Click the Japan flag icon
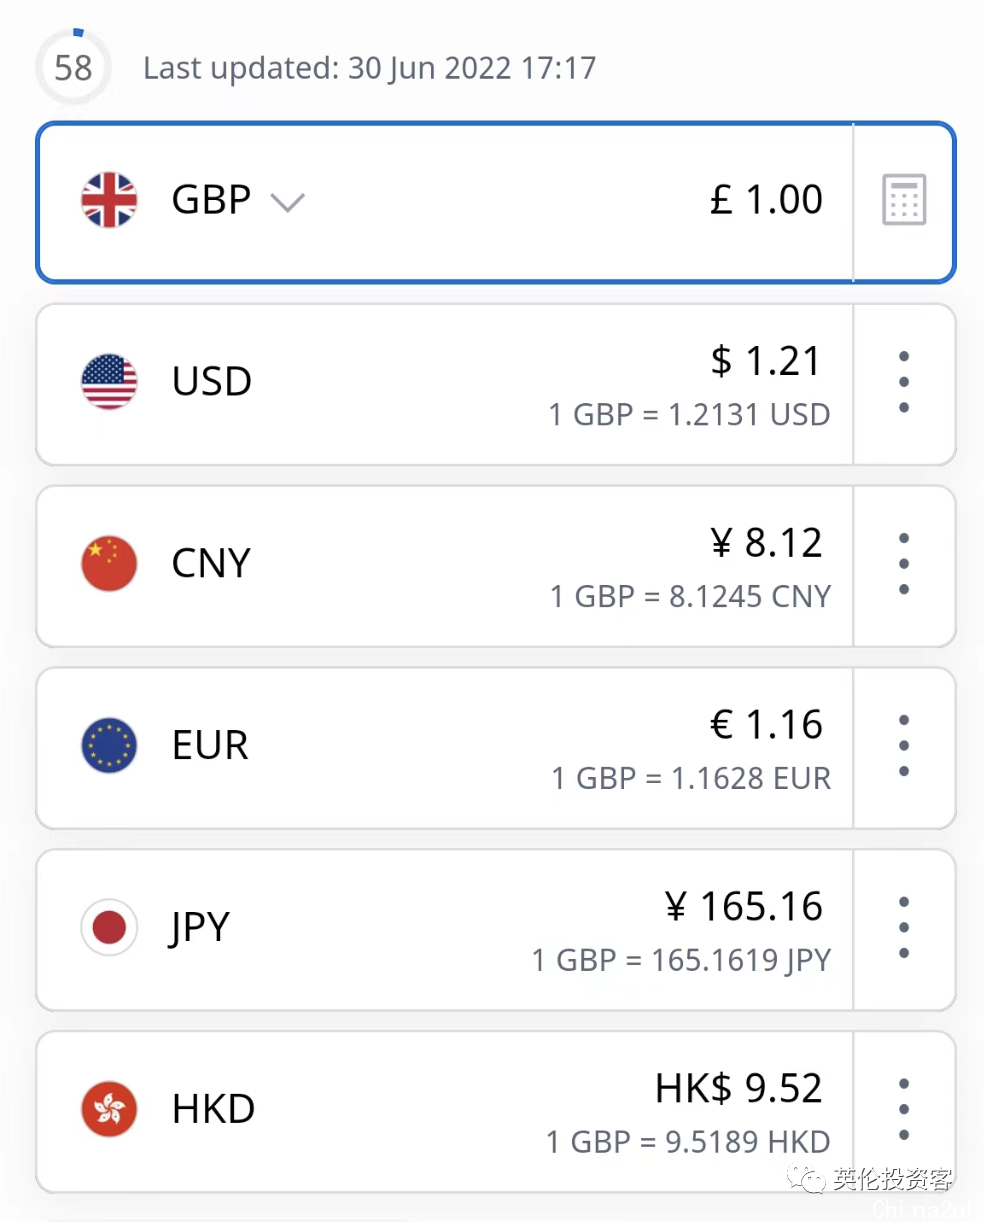Viewport: 984px width, 1222px height. (109, 928)
